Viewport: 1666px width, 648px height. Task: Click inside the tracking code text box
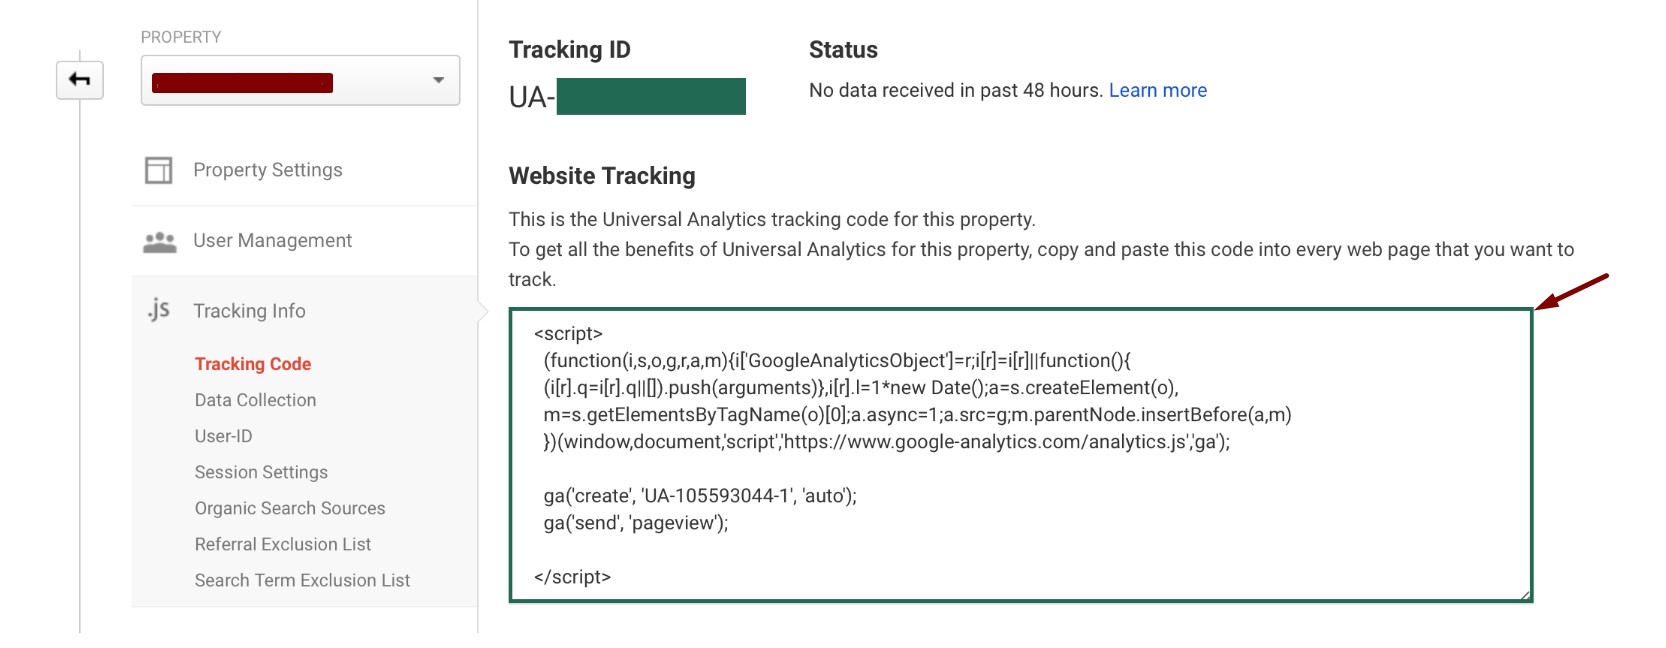click(x=1020, y=455)
